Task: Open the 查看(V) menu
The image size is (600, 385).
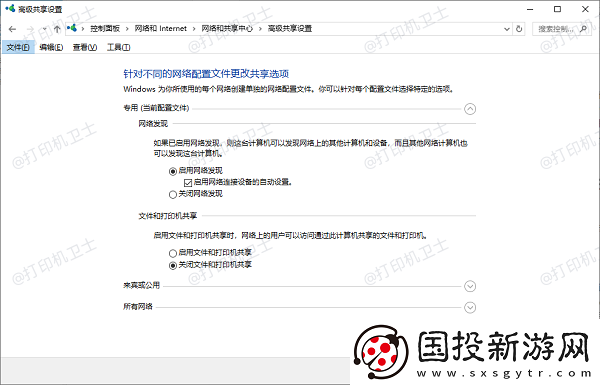Action: point(85,47)
